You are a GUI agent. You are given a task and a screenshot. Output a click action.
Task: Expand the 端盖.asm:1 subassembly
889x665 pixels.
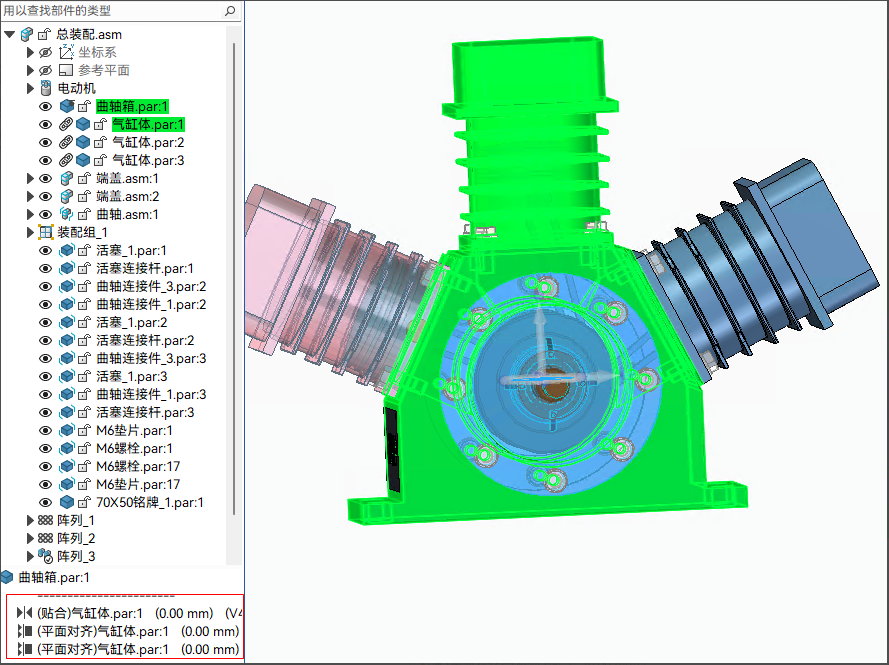tap(31, 179)
